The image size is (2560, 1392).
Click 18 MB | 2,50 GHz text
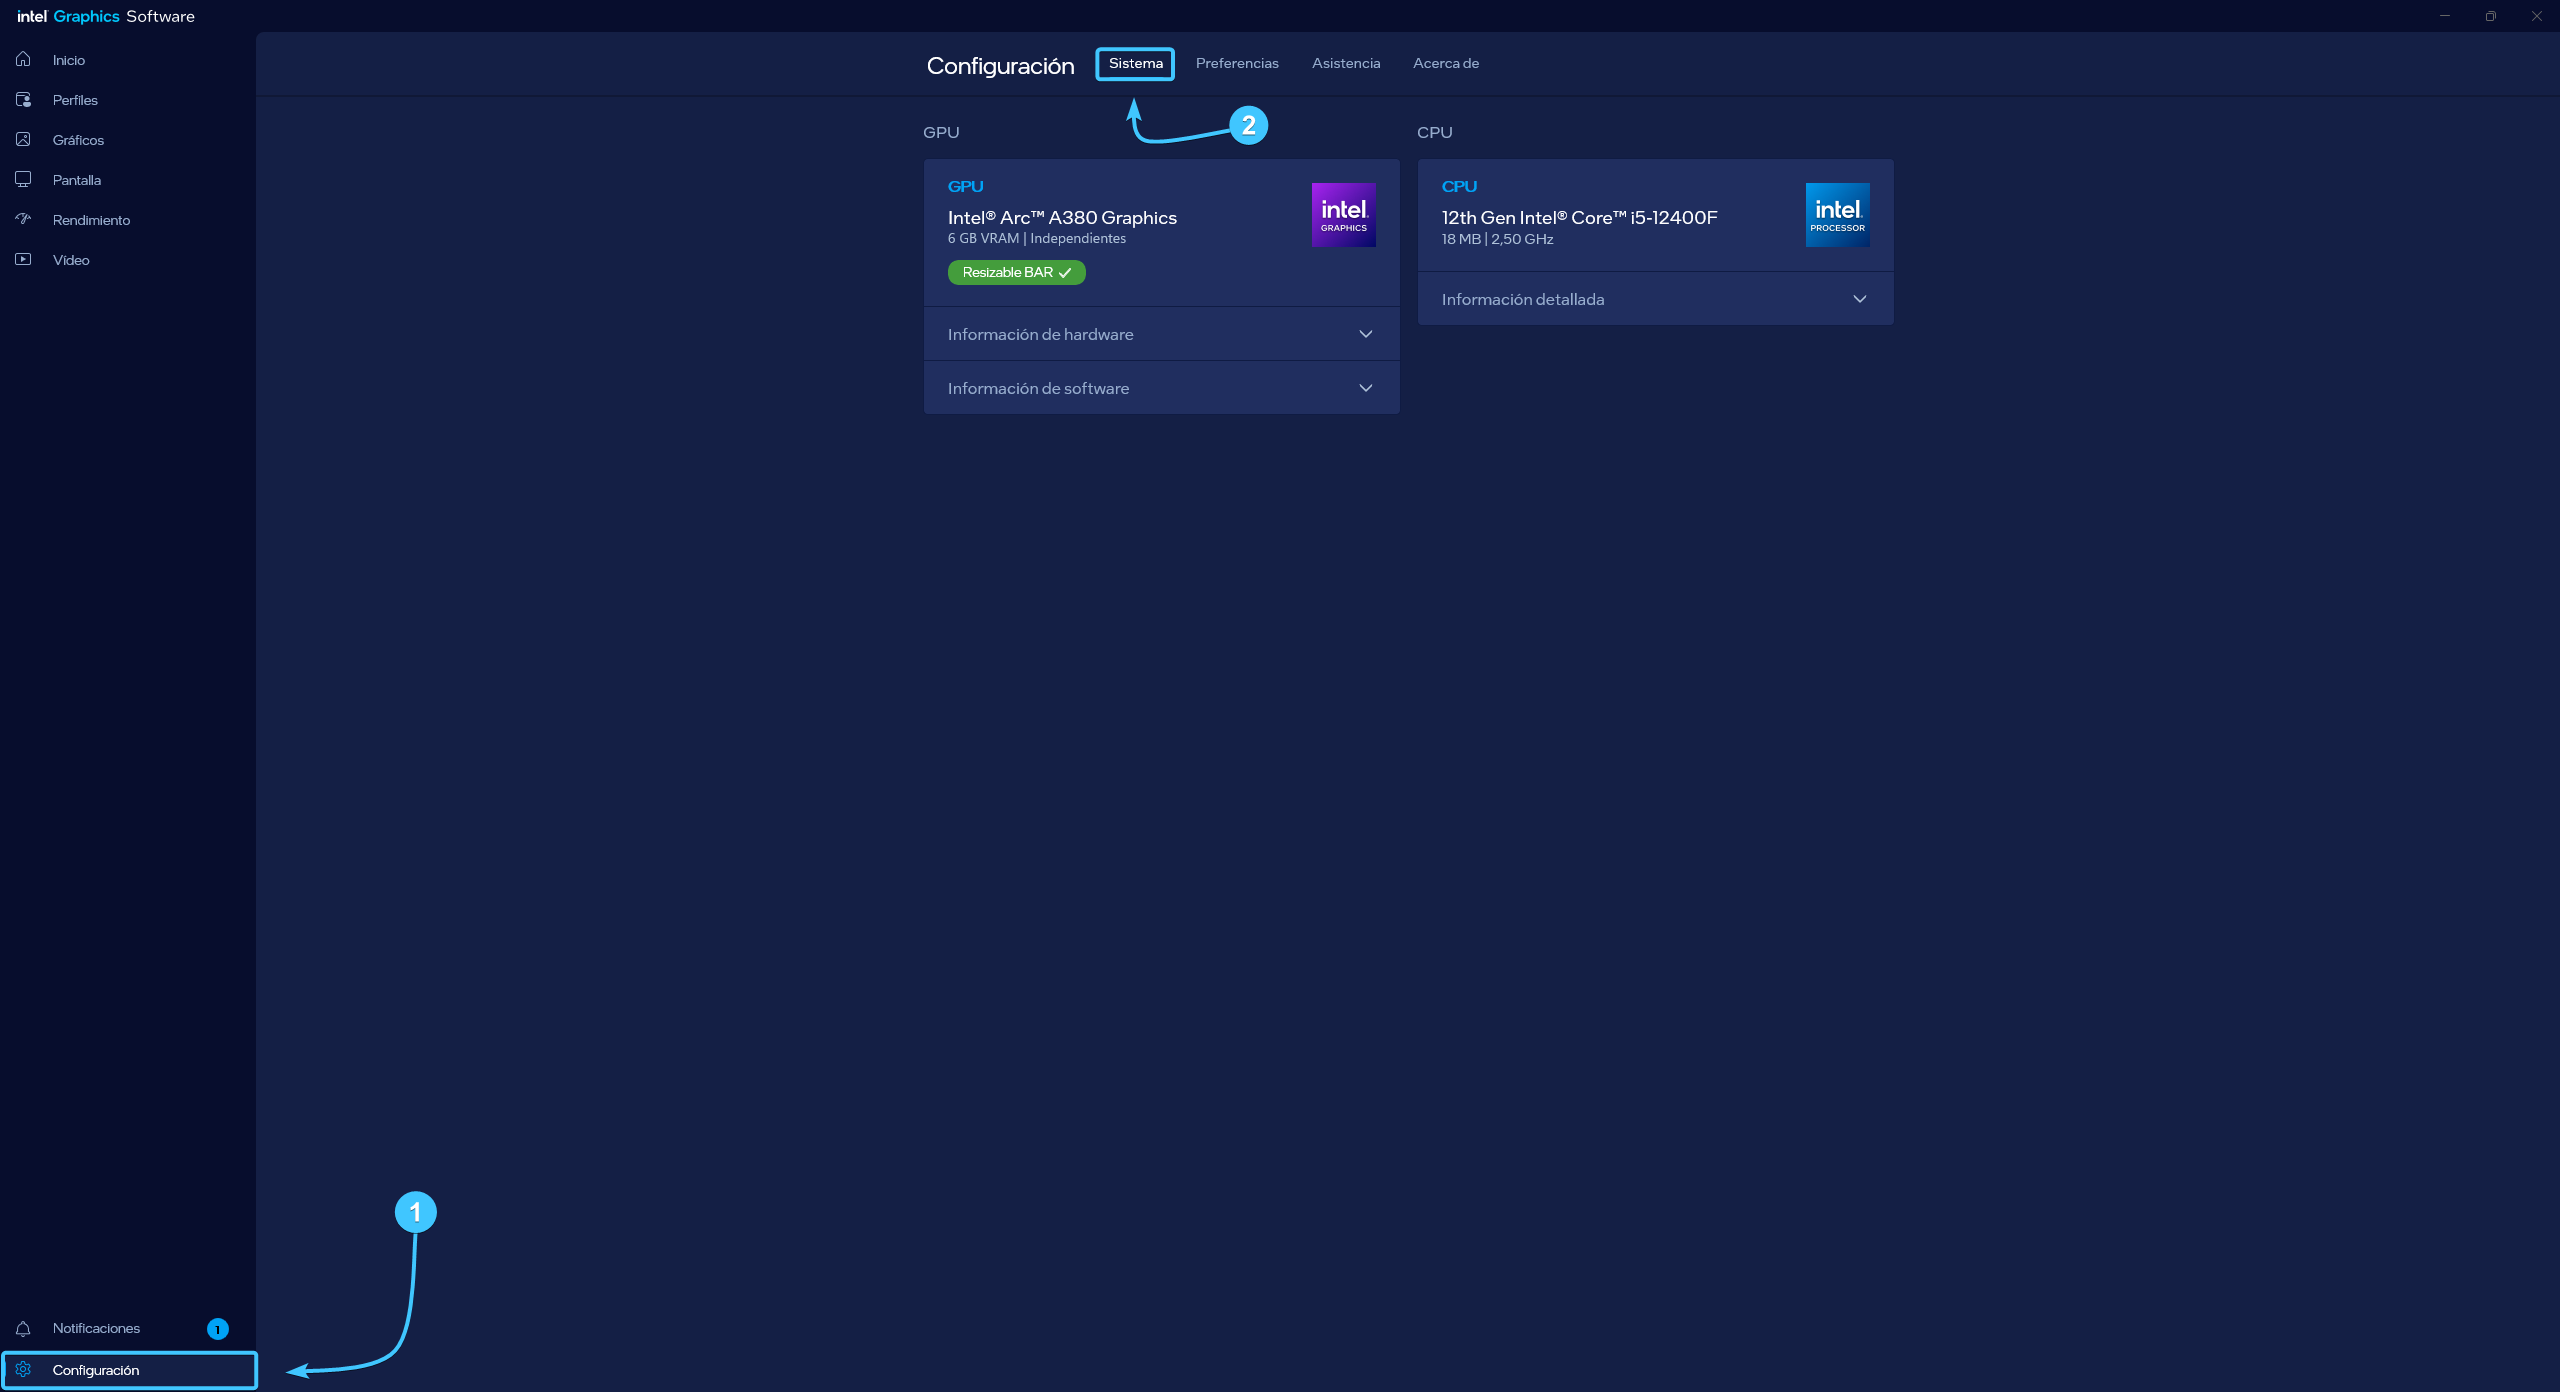[x=1497, y=239]
